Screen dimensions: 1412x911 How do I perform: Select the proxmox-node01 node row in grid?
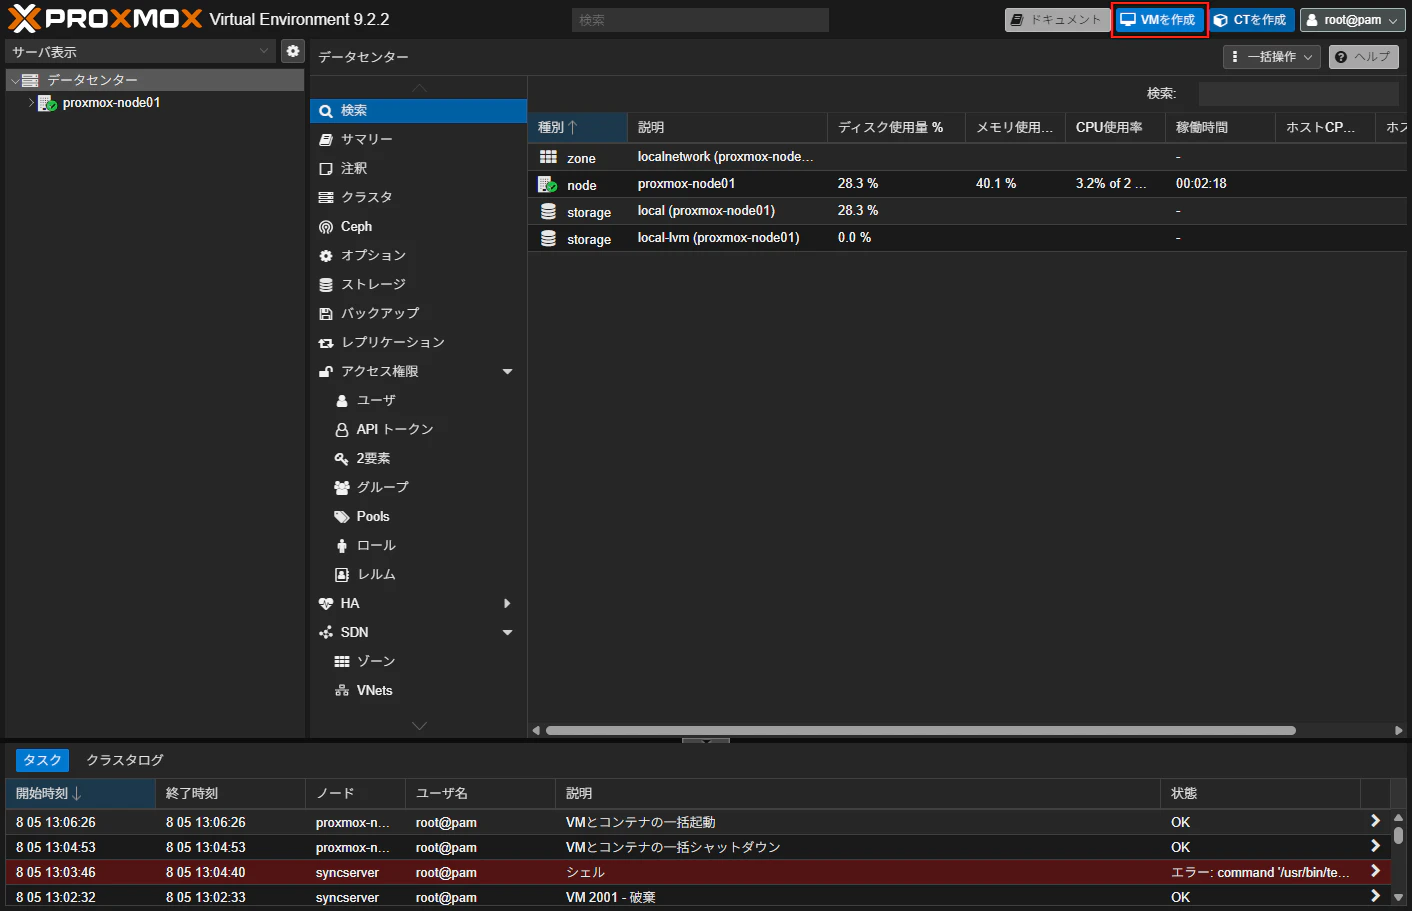coord(967,184)
